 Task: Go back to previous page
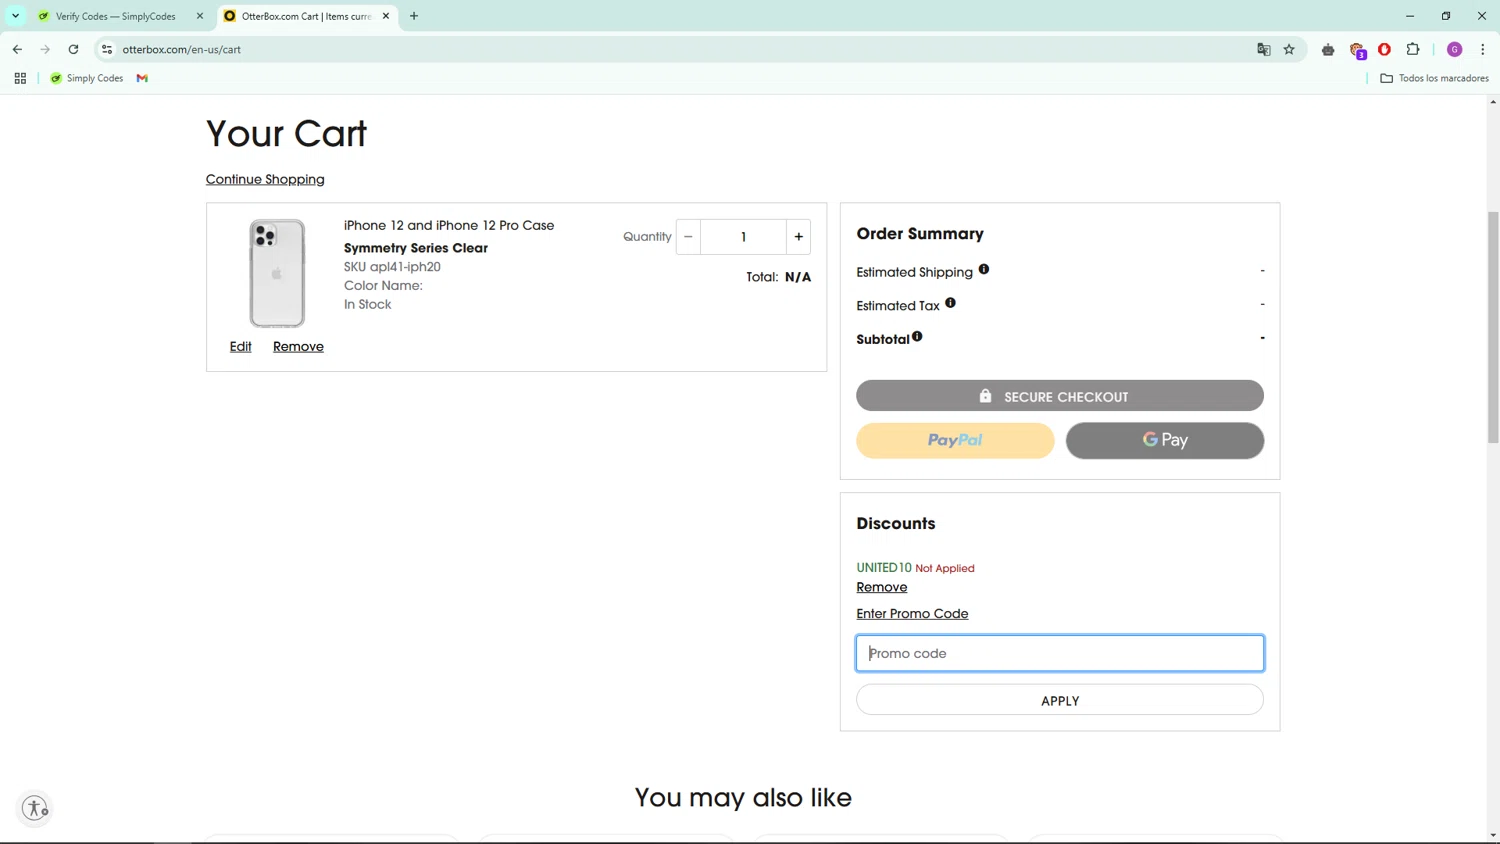tap(17, 49)
